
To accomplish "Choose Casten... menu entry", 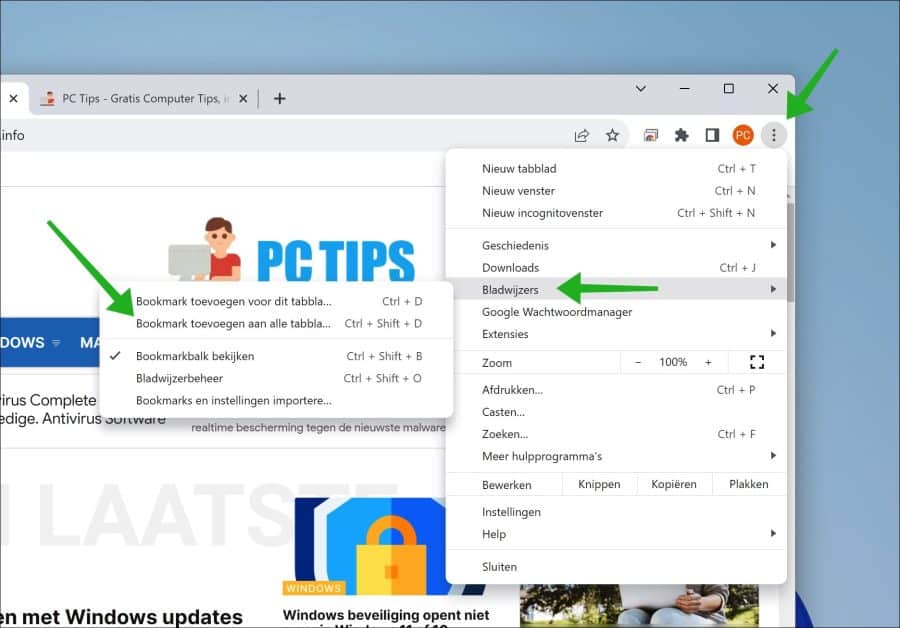I will 616,412.
